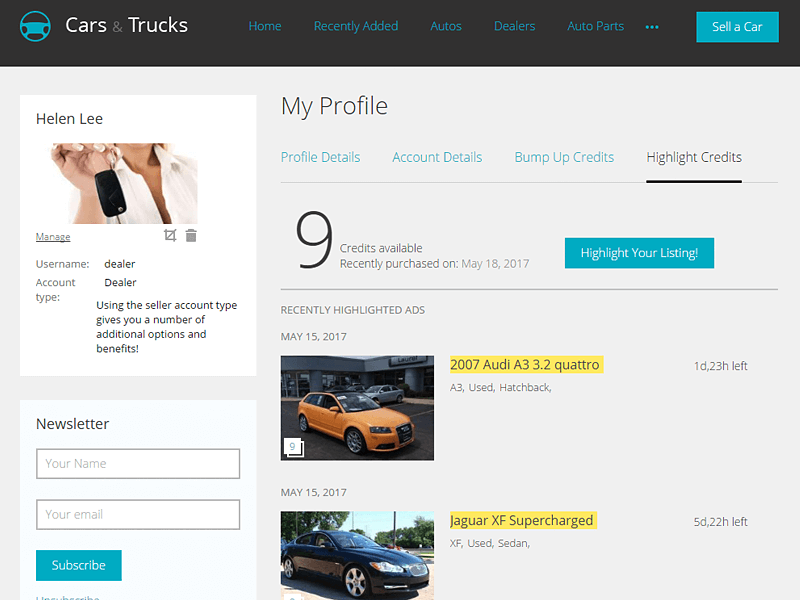The image size is (800, 600).
Task: Click the 'RECENTLY HIGHLIGHTED ADS' heading
Action: 353,310
